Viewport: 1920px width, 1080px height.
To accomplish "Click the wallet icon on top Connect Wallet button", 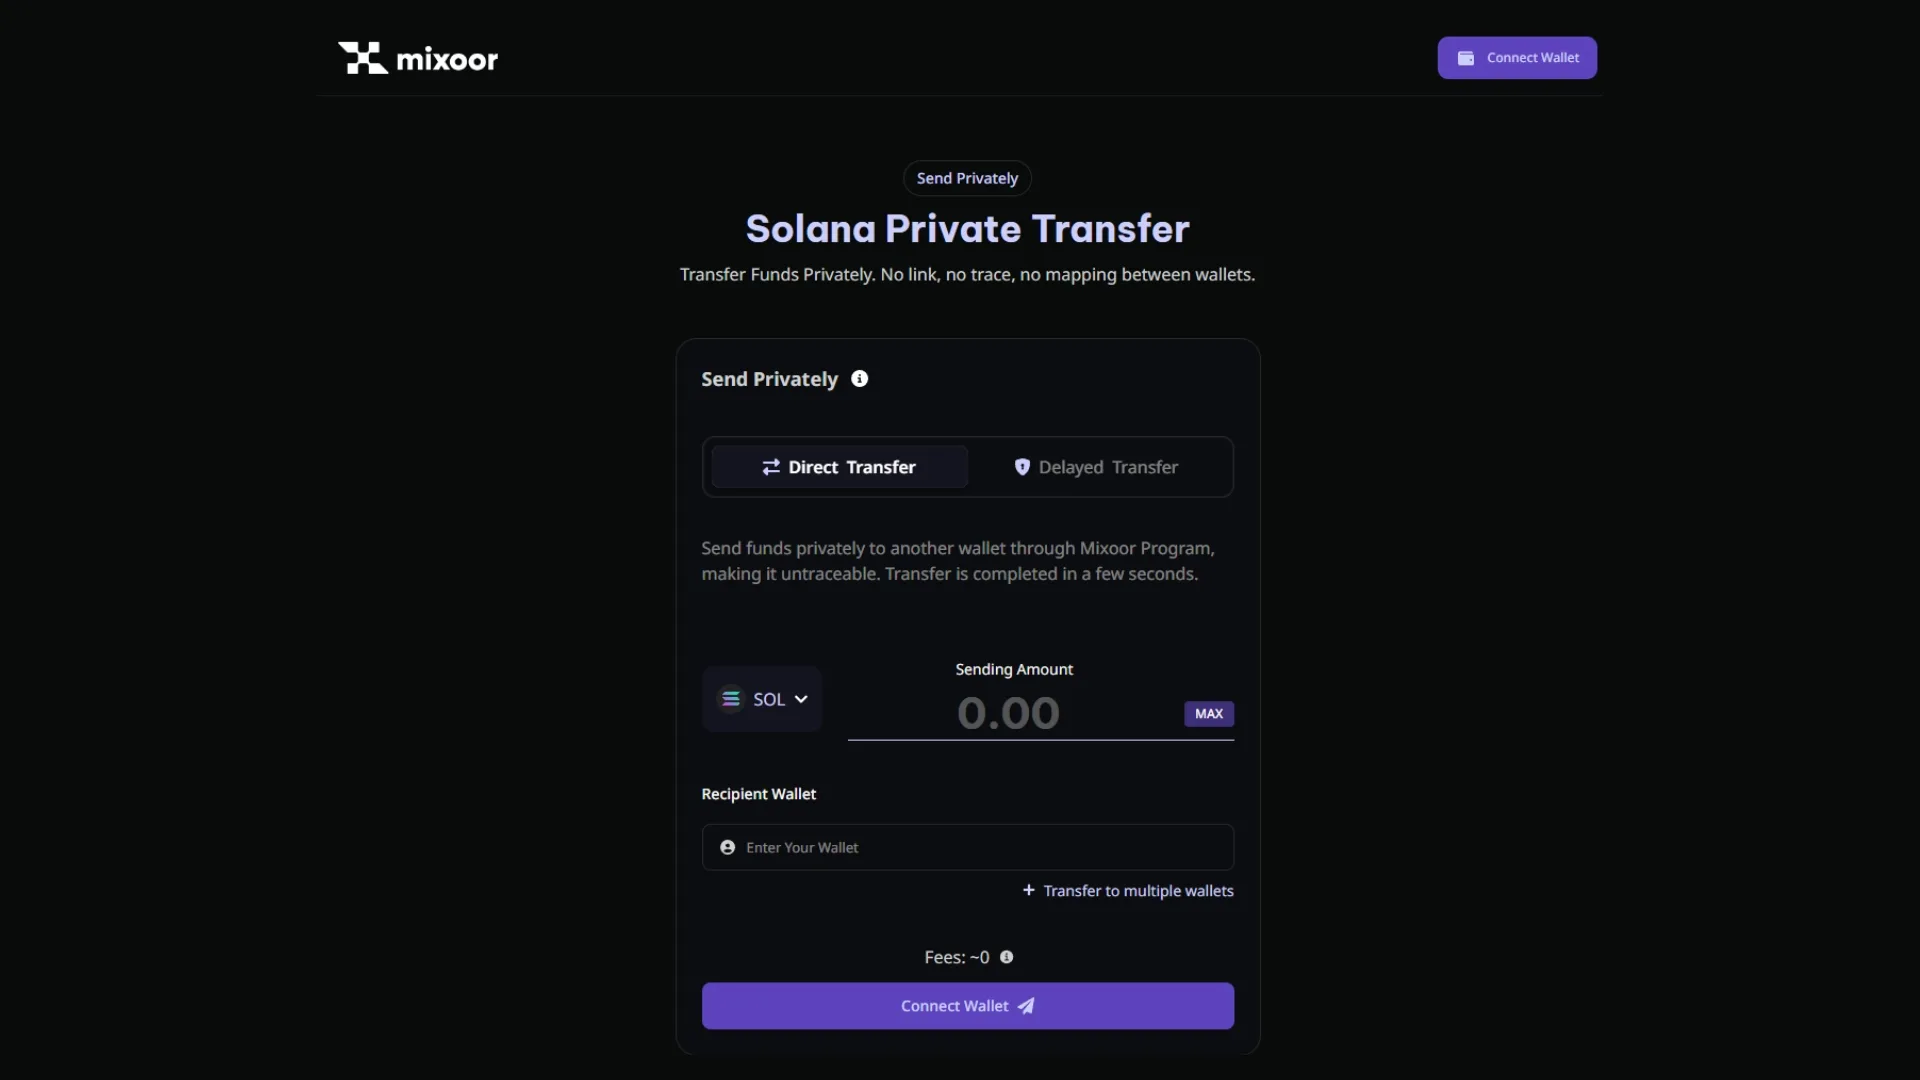I will point(1466,57).
